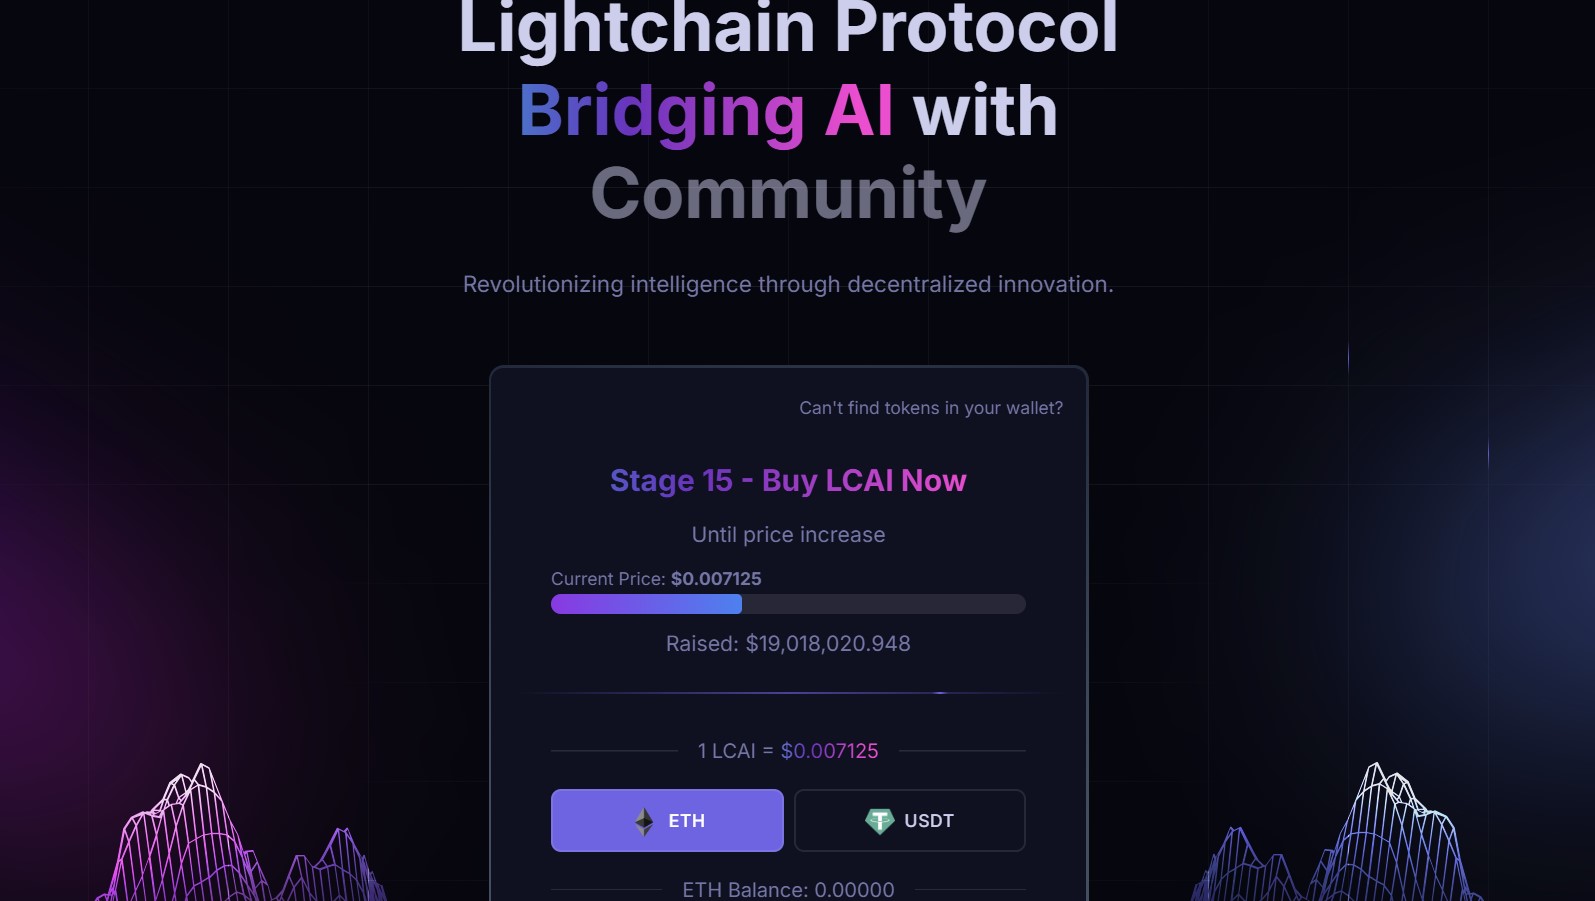
Task: Switch the payment method back to ETH
Action: coord(667,820)
